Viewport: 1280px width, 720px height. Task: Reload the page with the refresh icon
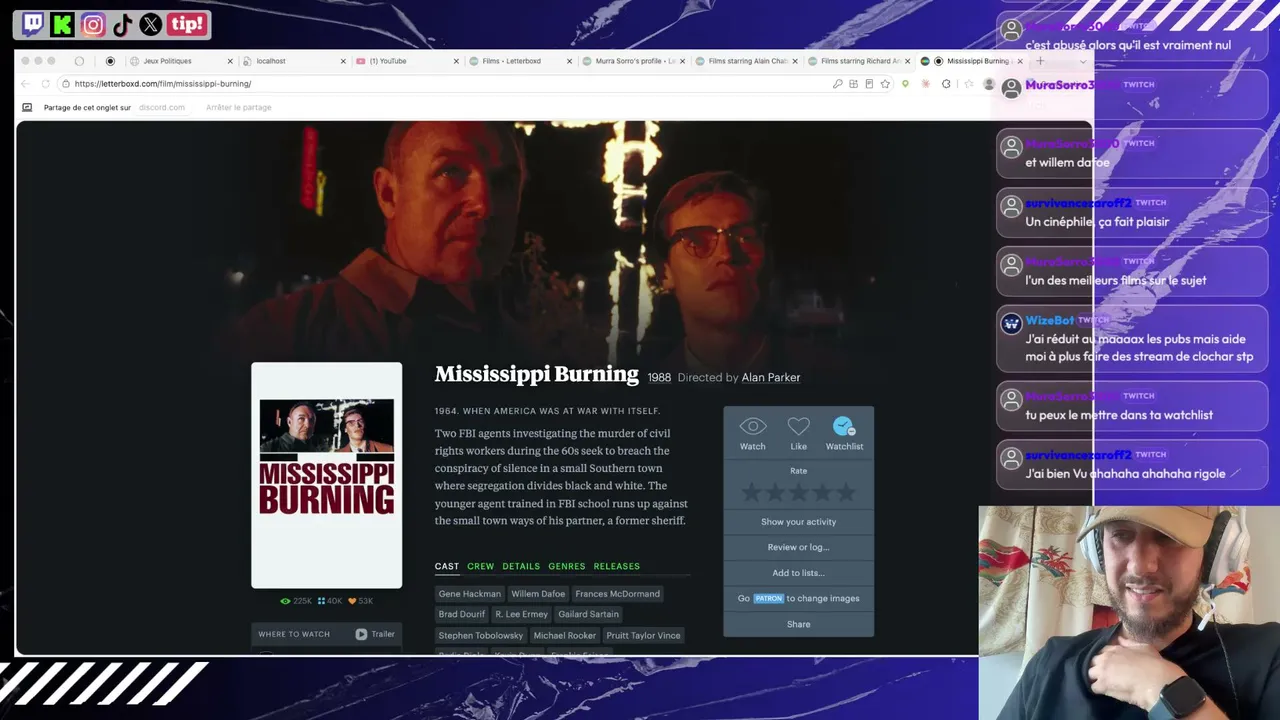[x=45, y=84]
